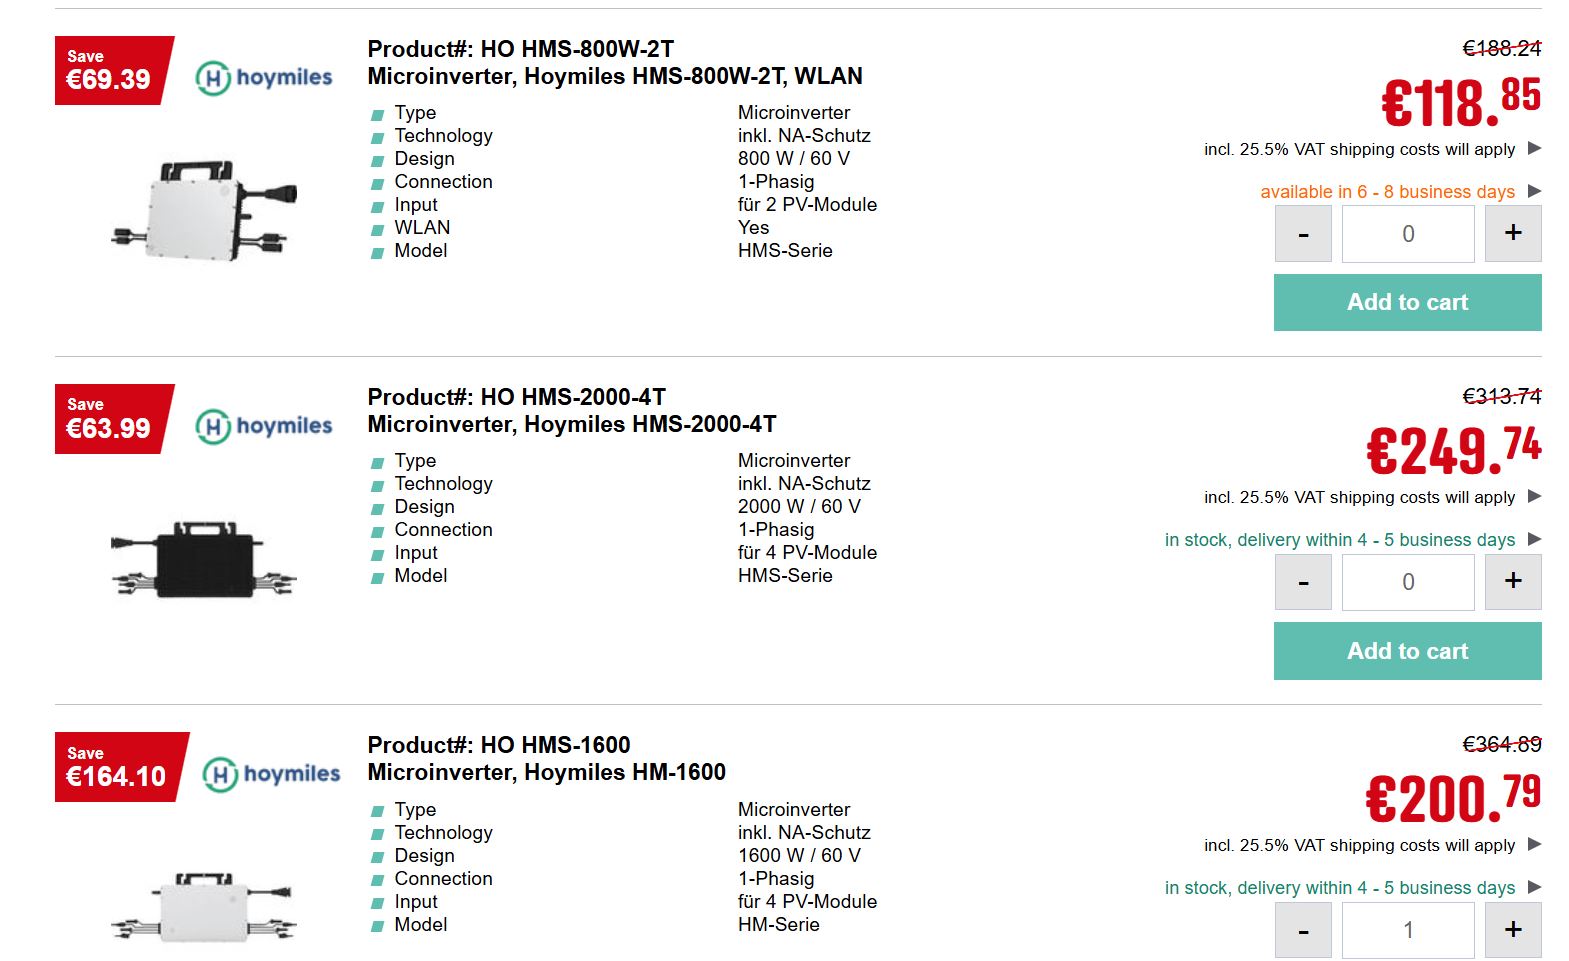Decrease quantity for HMS-2000-4T
Viewport: 1569px width, 961px height.
(x=1303, y=582)
